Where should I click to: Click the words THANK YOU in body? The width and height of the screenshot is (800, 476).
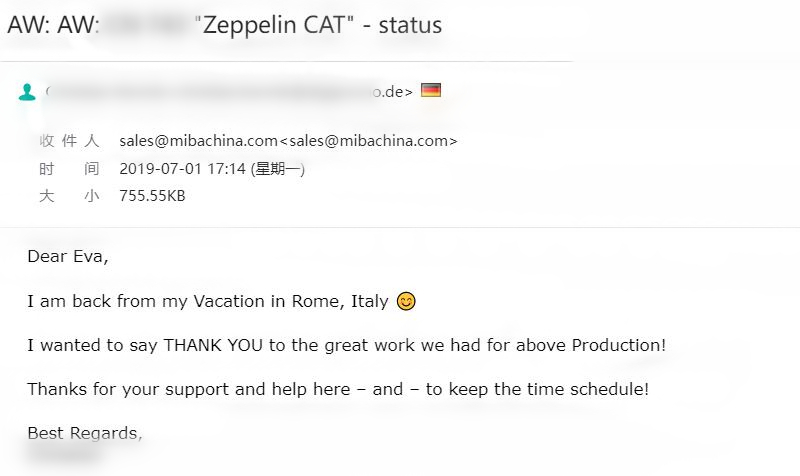pos(213,345)
